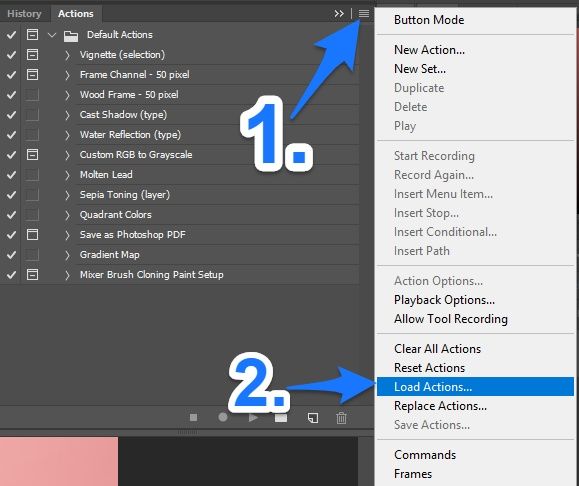The image size is (579, 486).
Task: Click the Stop recording square icon
Action: click(193, 417)
